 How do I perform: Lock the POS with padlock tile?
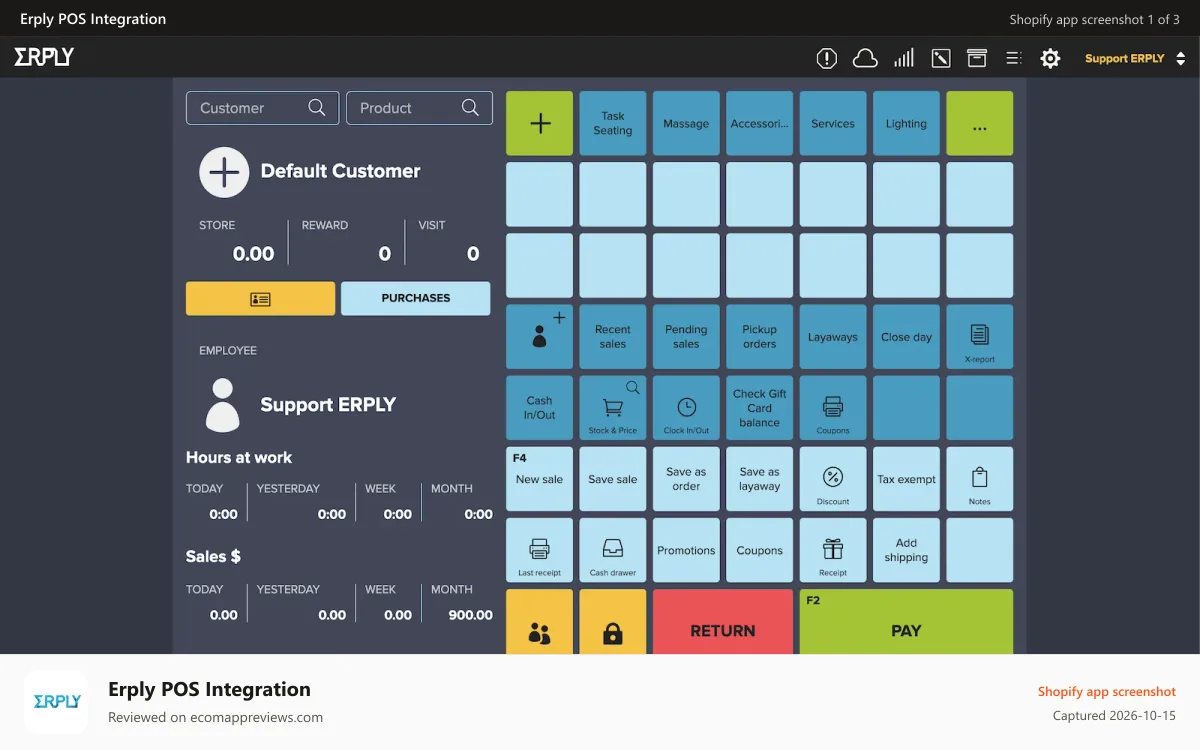pos(613,622)
